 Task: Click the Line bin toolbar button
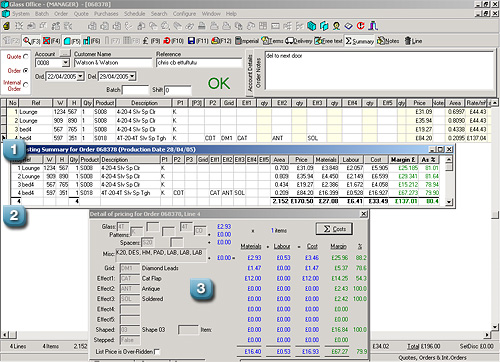coord(413,41)
